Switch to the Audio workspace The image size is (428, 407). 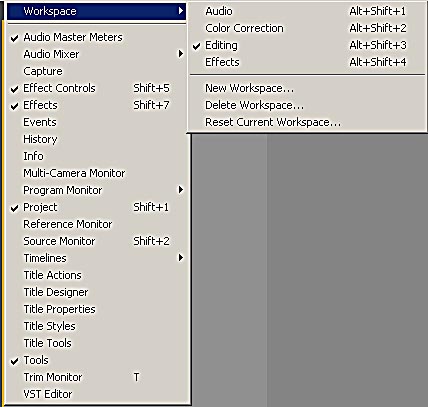point(307,11)
